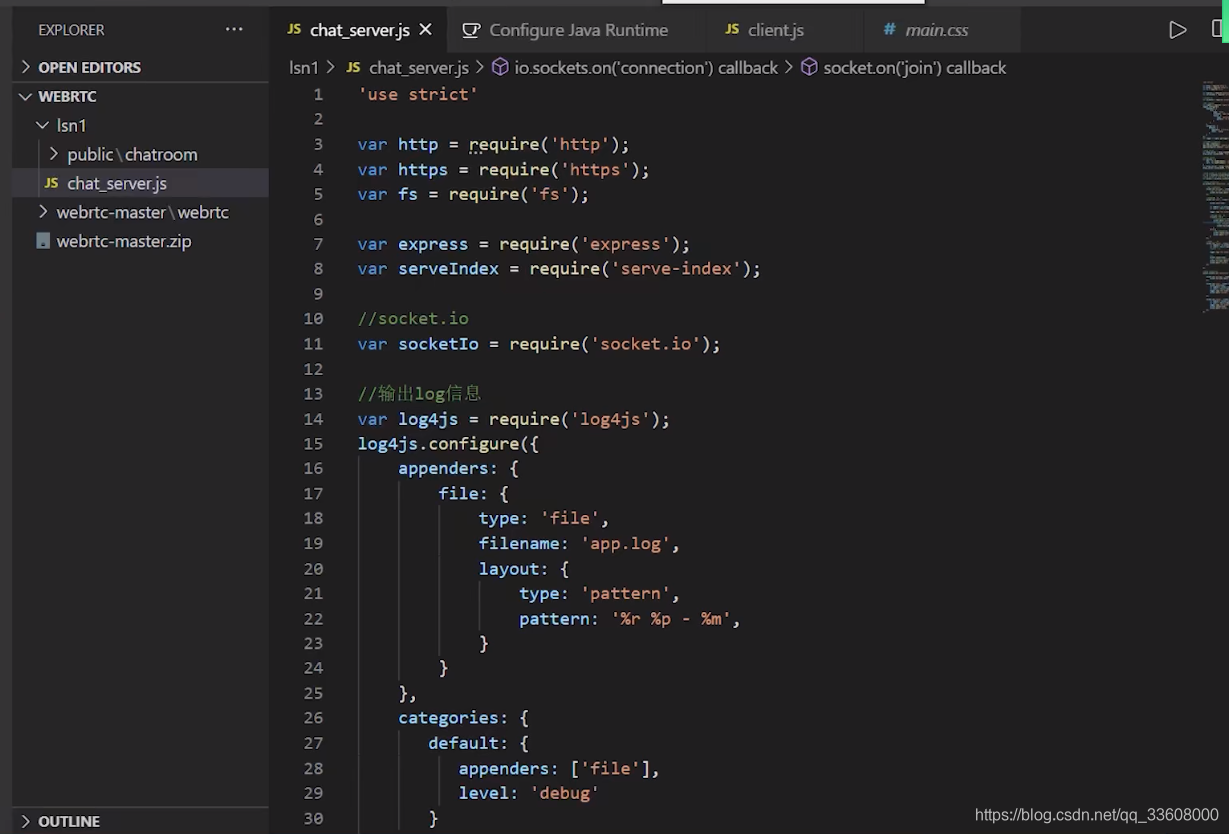Click variable fs on line 5

tap(408, 194)
